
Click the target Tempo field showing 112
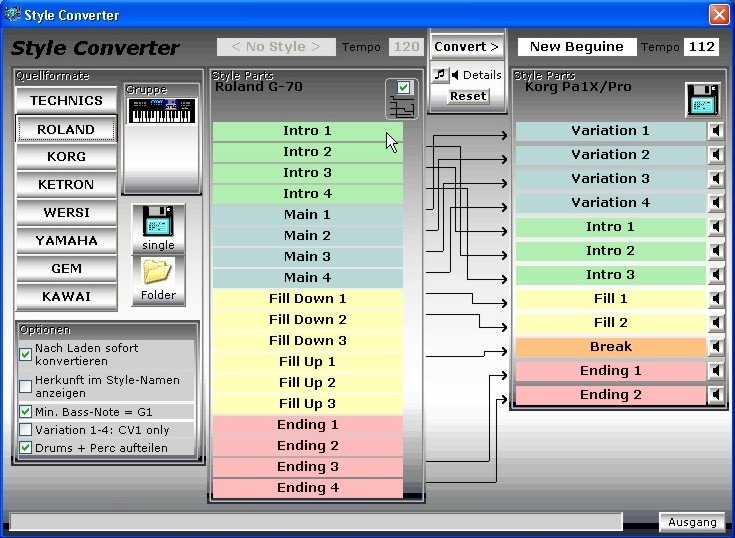pyautogui.click(x=701, y=46)
